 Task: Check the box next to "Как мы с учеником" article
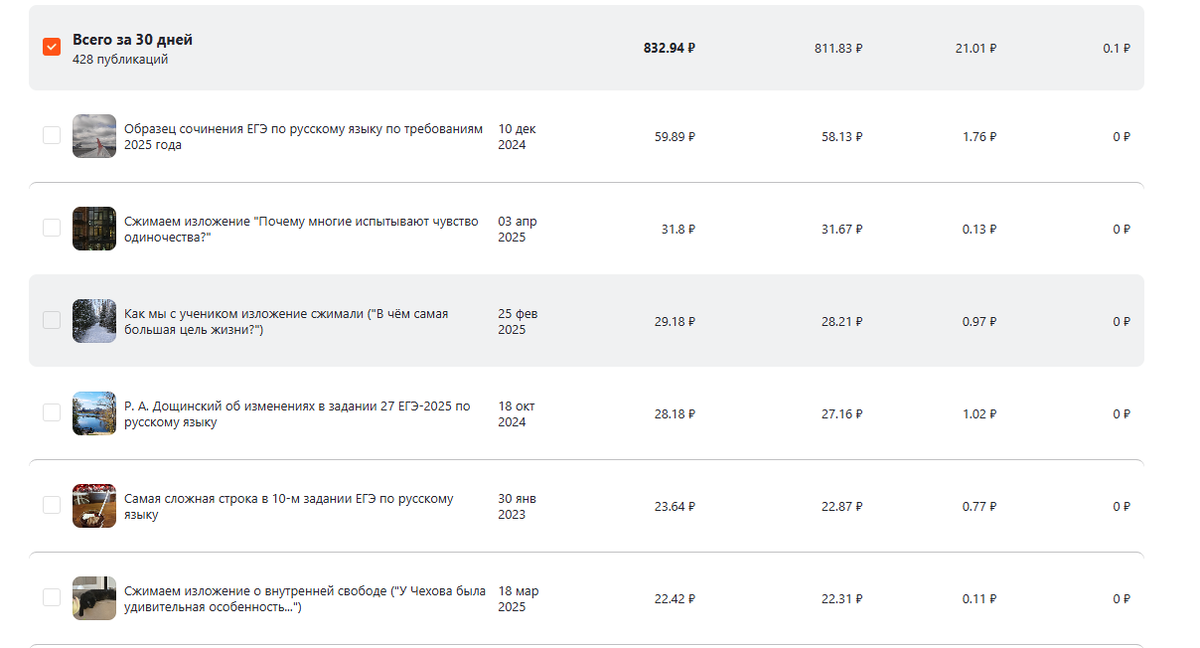[51, 321]
